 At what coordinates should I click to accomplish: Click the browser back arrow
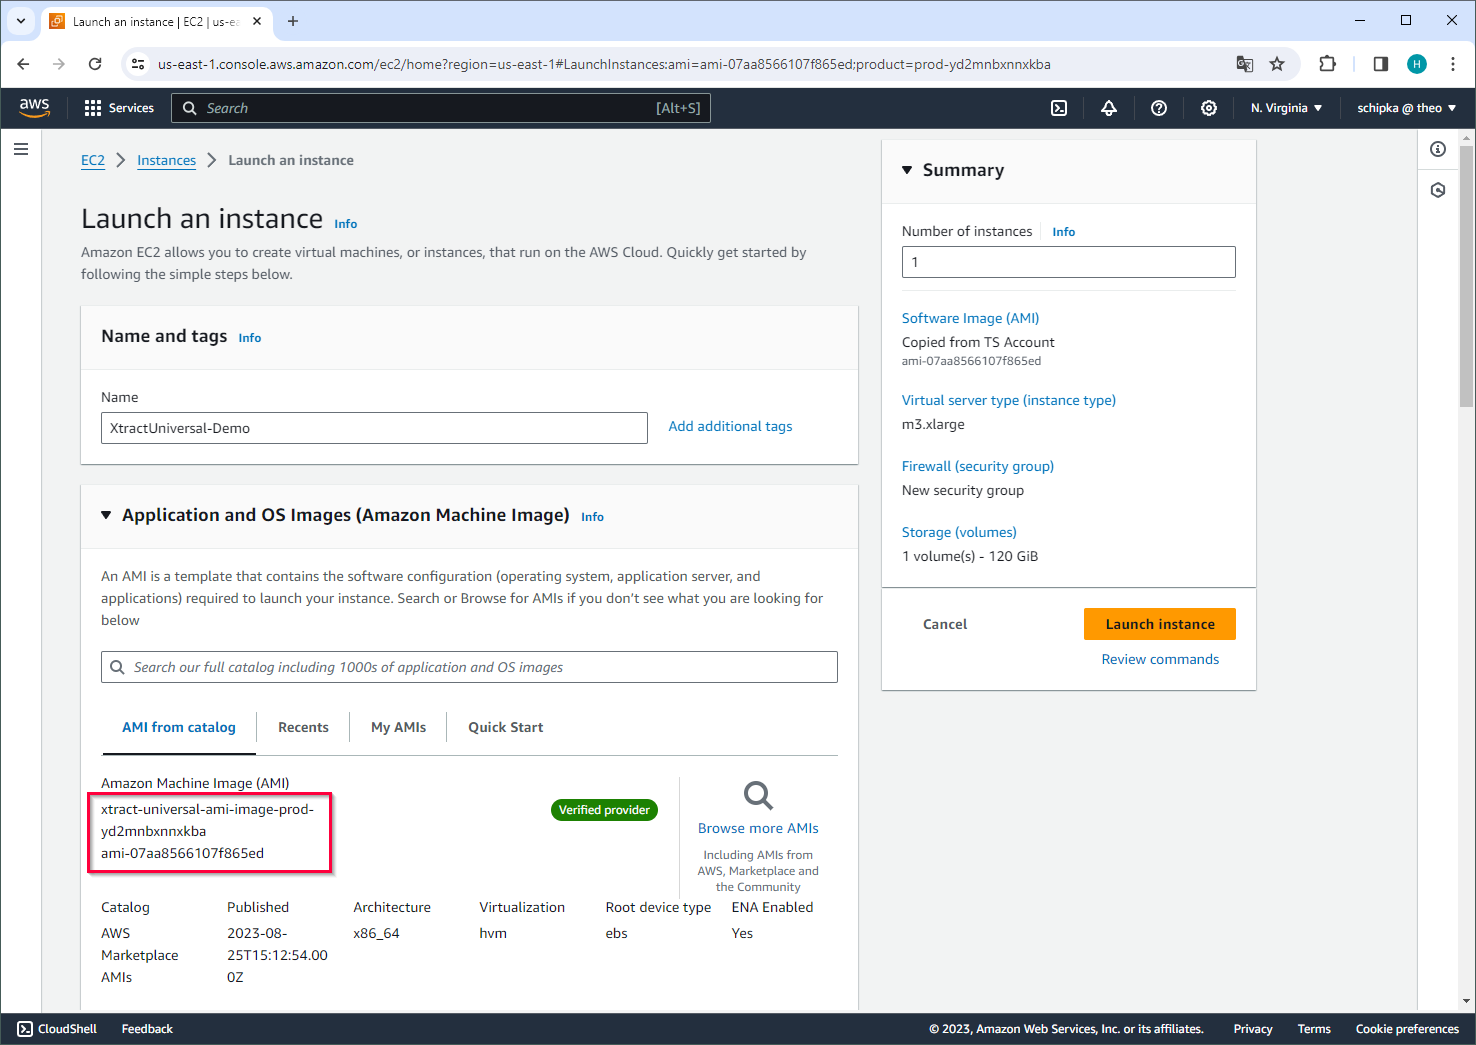coord(23,64)
